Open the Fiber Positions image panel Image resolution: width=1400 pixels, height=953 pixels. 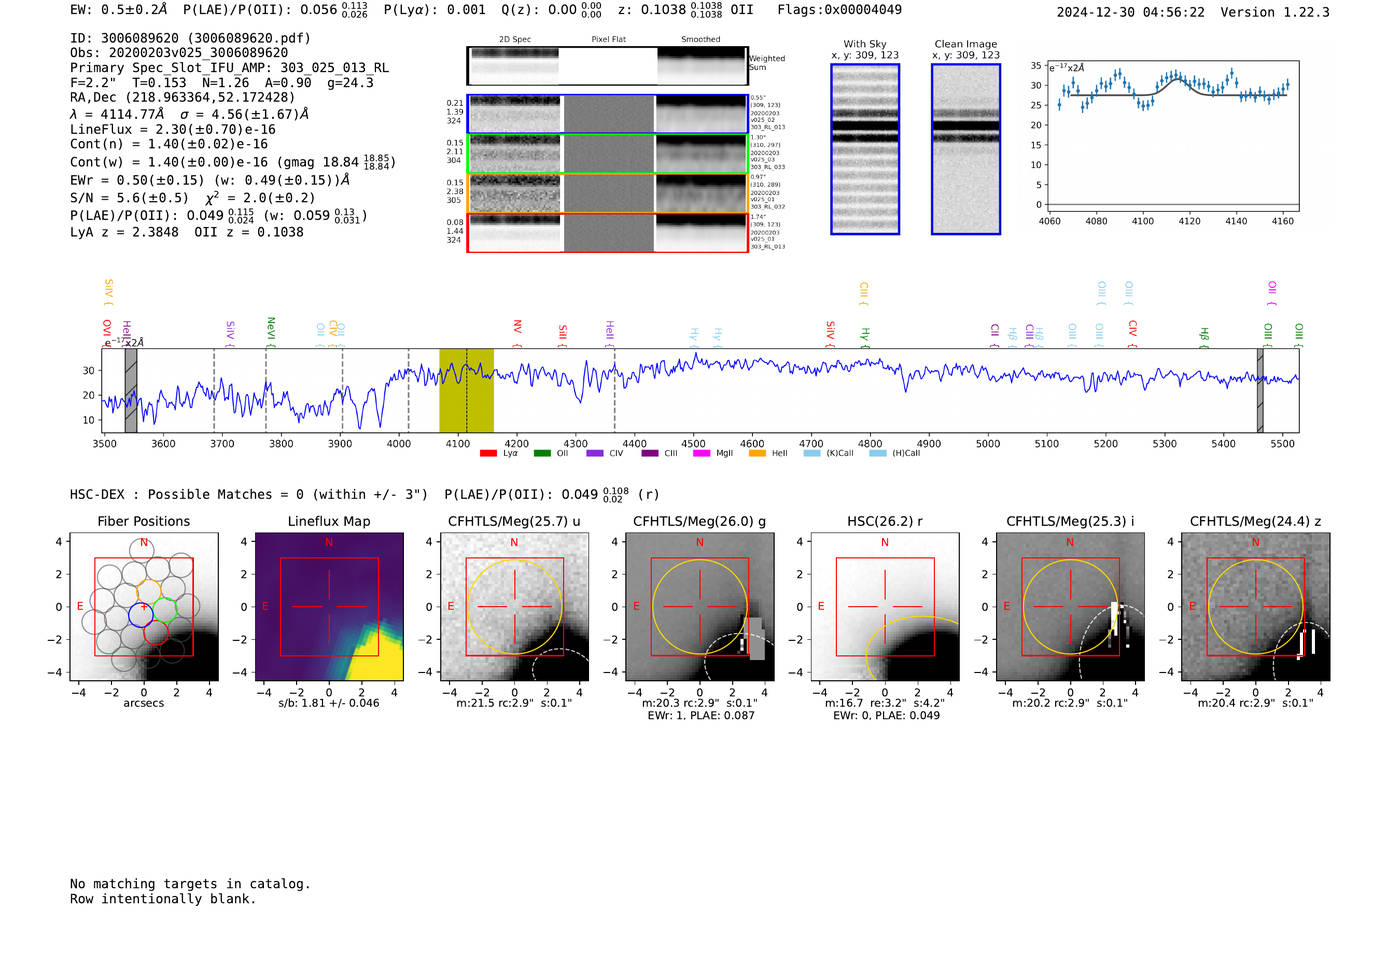click(x=144, y=607)
